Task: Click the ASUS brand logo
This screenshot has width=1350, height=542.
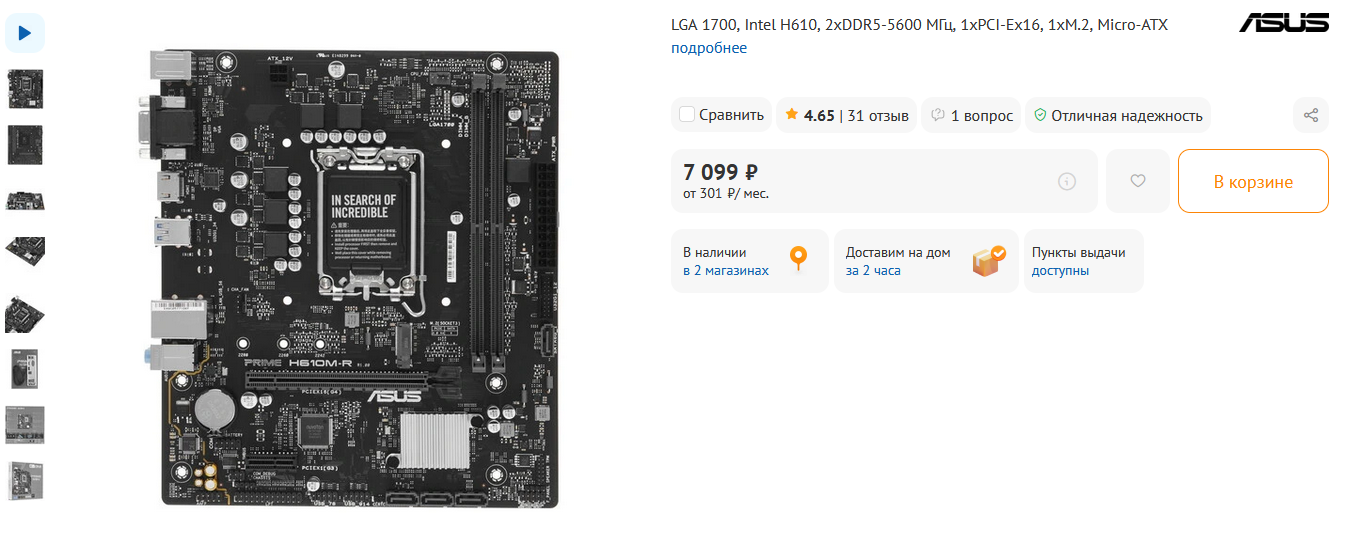Action: tap(1284, 23)
